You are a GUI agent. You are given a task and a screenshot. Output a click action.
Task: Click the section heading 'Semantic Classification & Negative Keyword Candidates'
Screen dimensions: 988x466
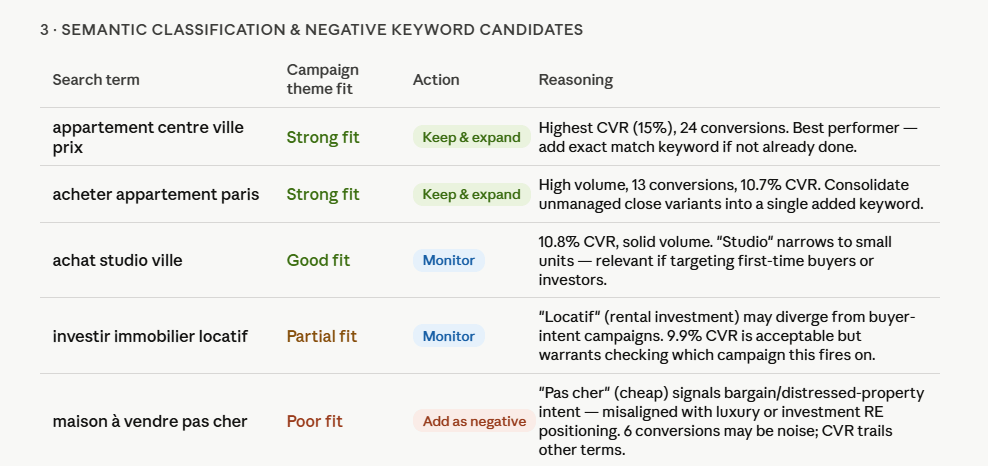point(311,30)
